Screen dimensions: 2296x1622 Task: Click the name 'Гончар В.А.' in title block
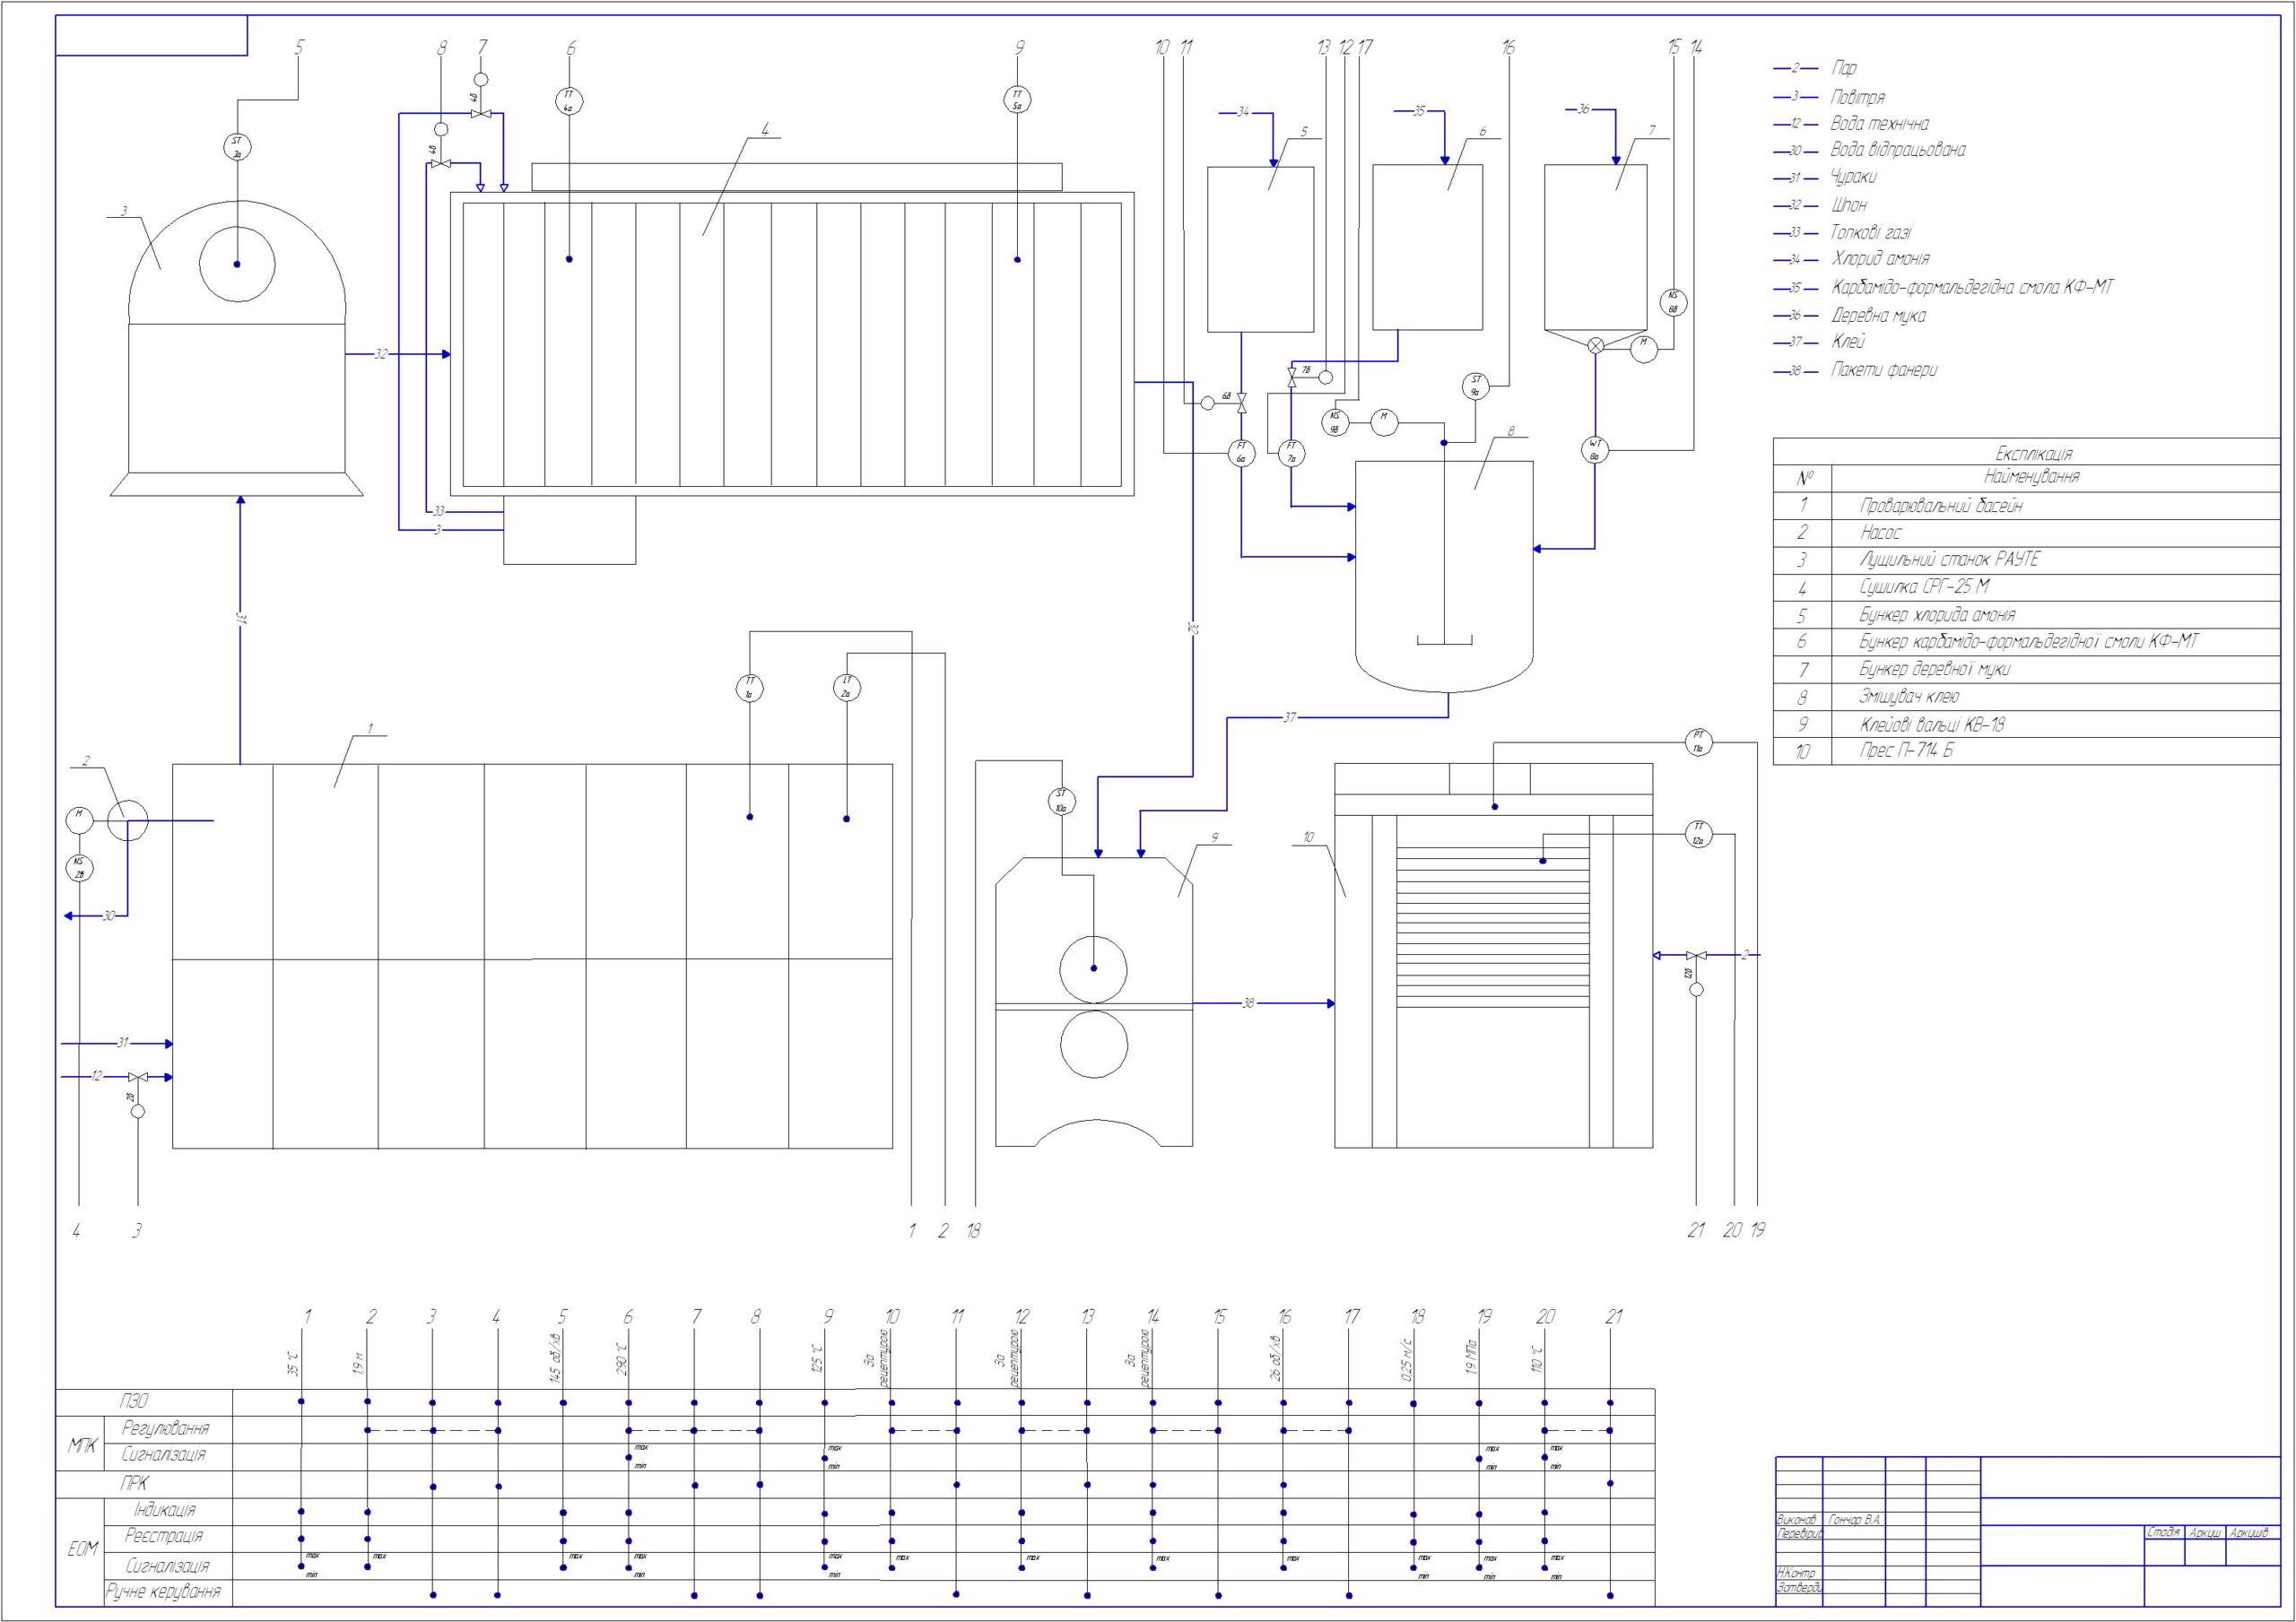point(1854,1519)
